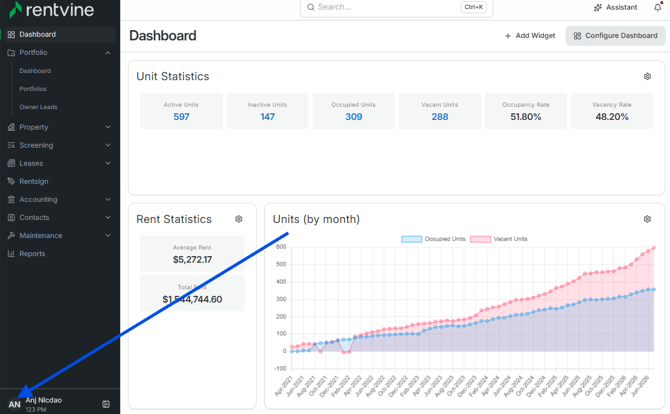The width and height of the screenshot is (670, 414).
Task: Click the Configure Dashboard button
Action: click(615, 36)
